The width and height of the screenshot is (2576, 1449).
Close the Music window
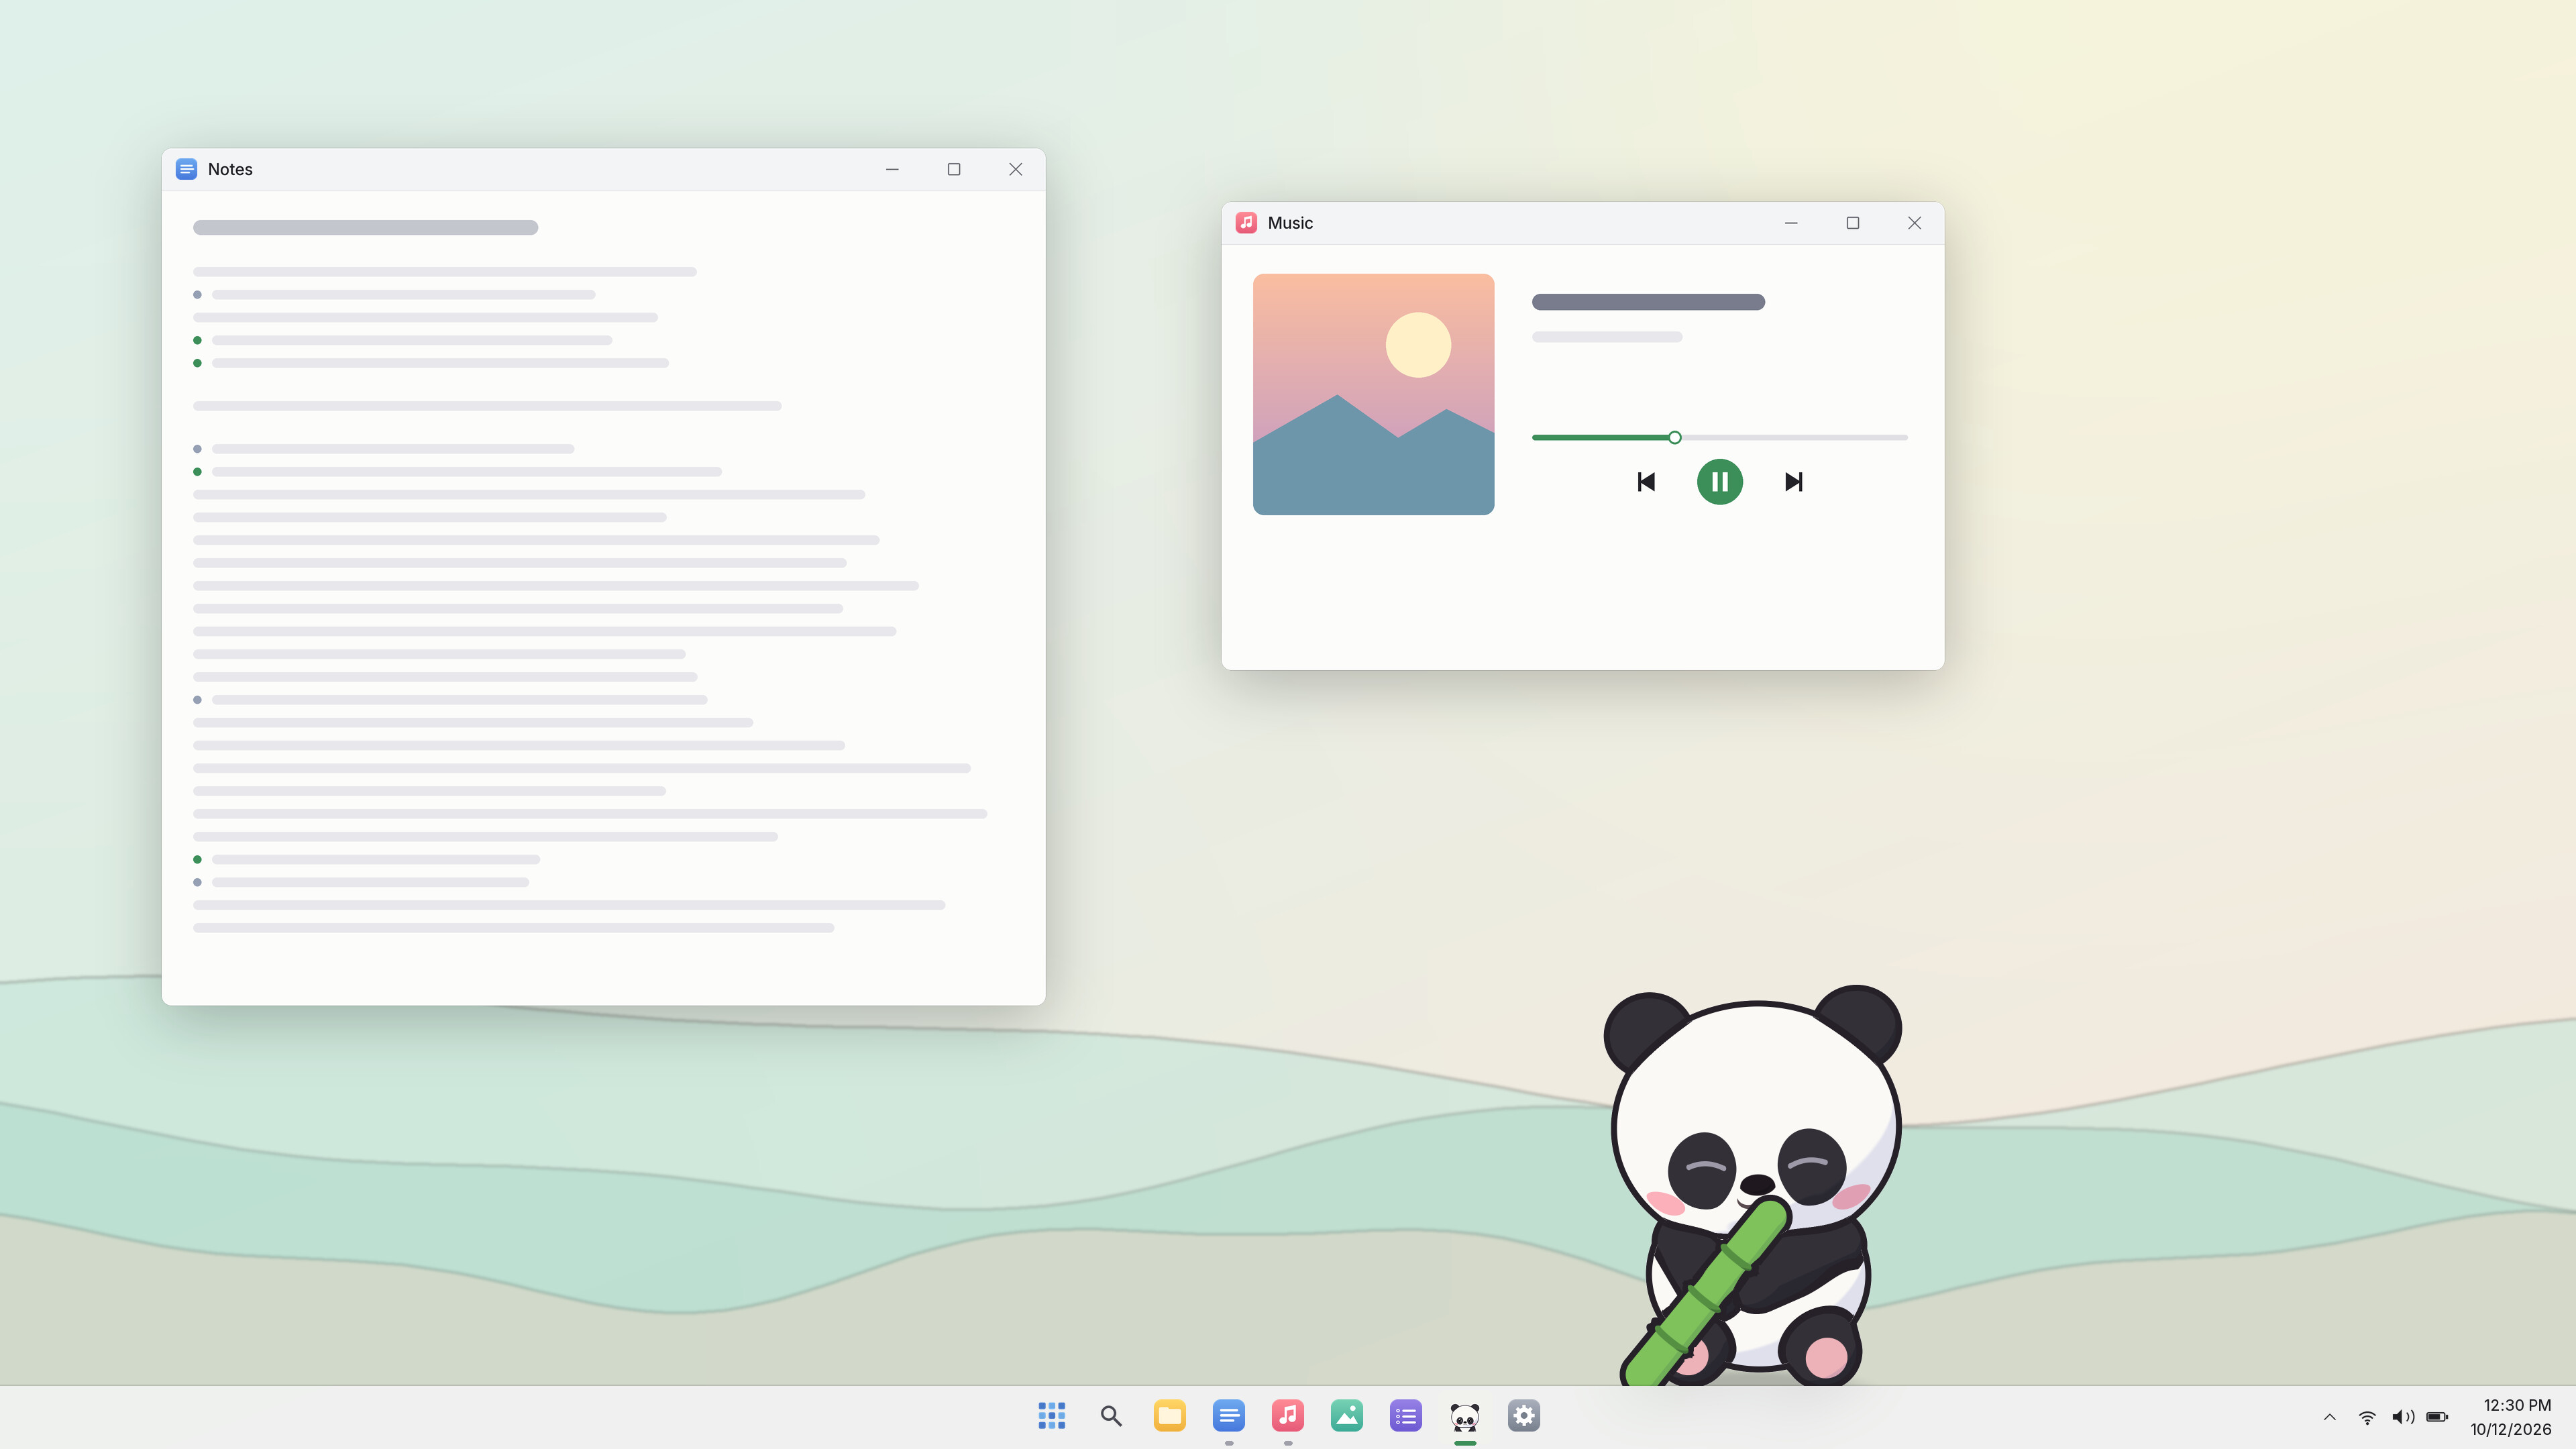click(x=1914, y=223)
